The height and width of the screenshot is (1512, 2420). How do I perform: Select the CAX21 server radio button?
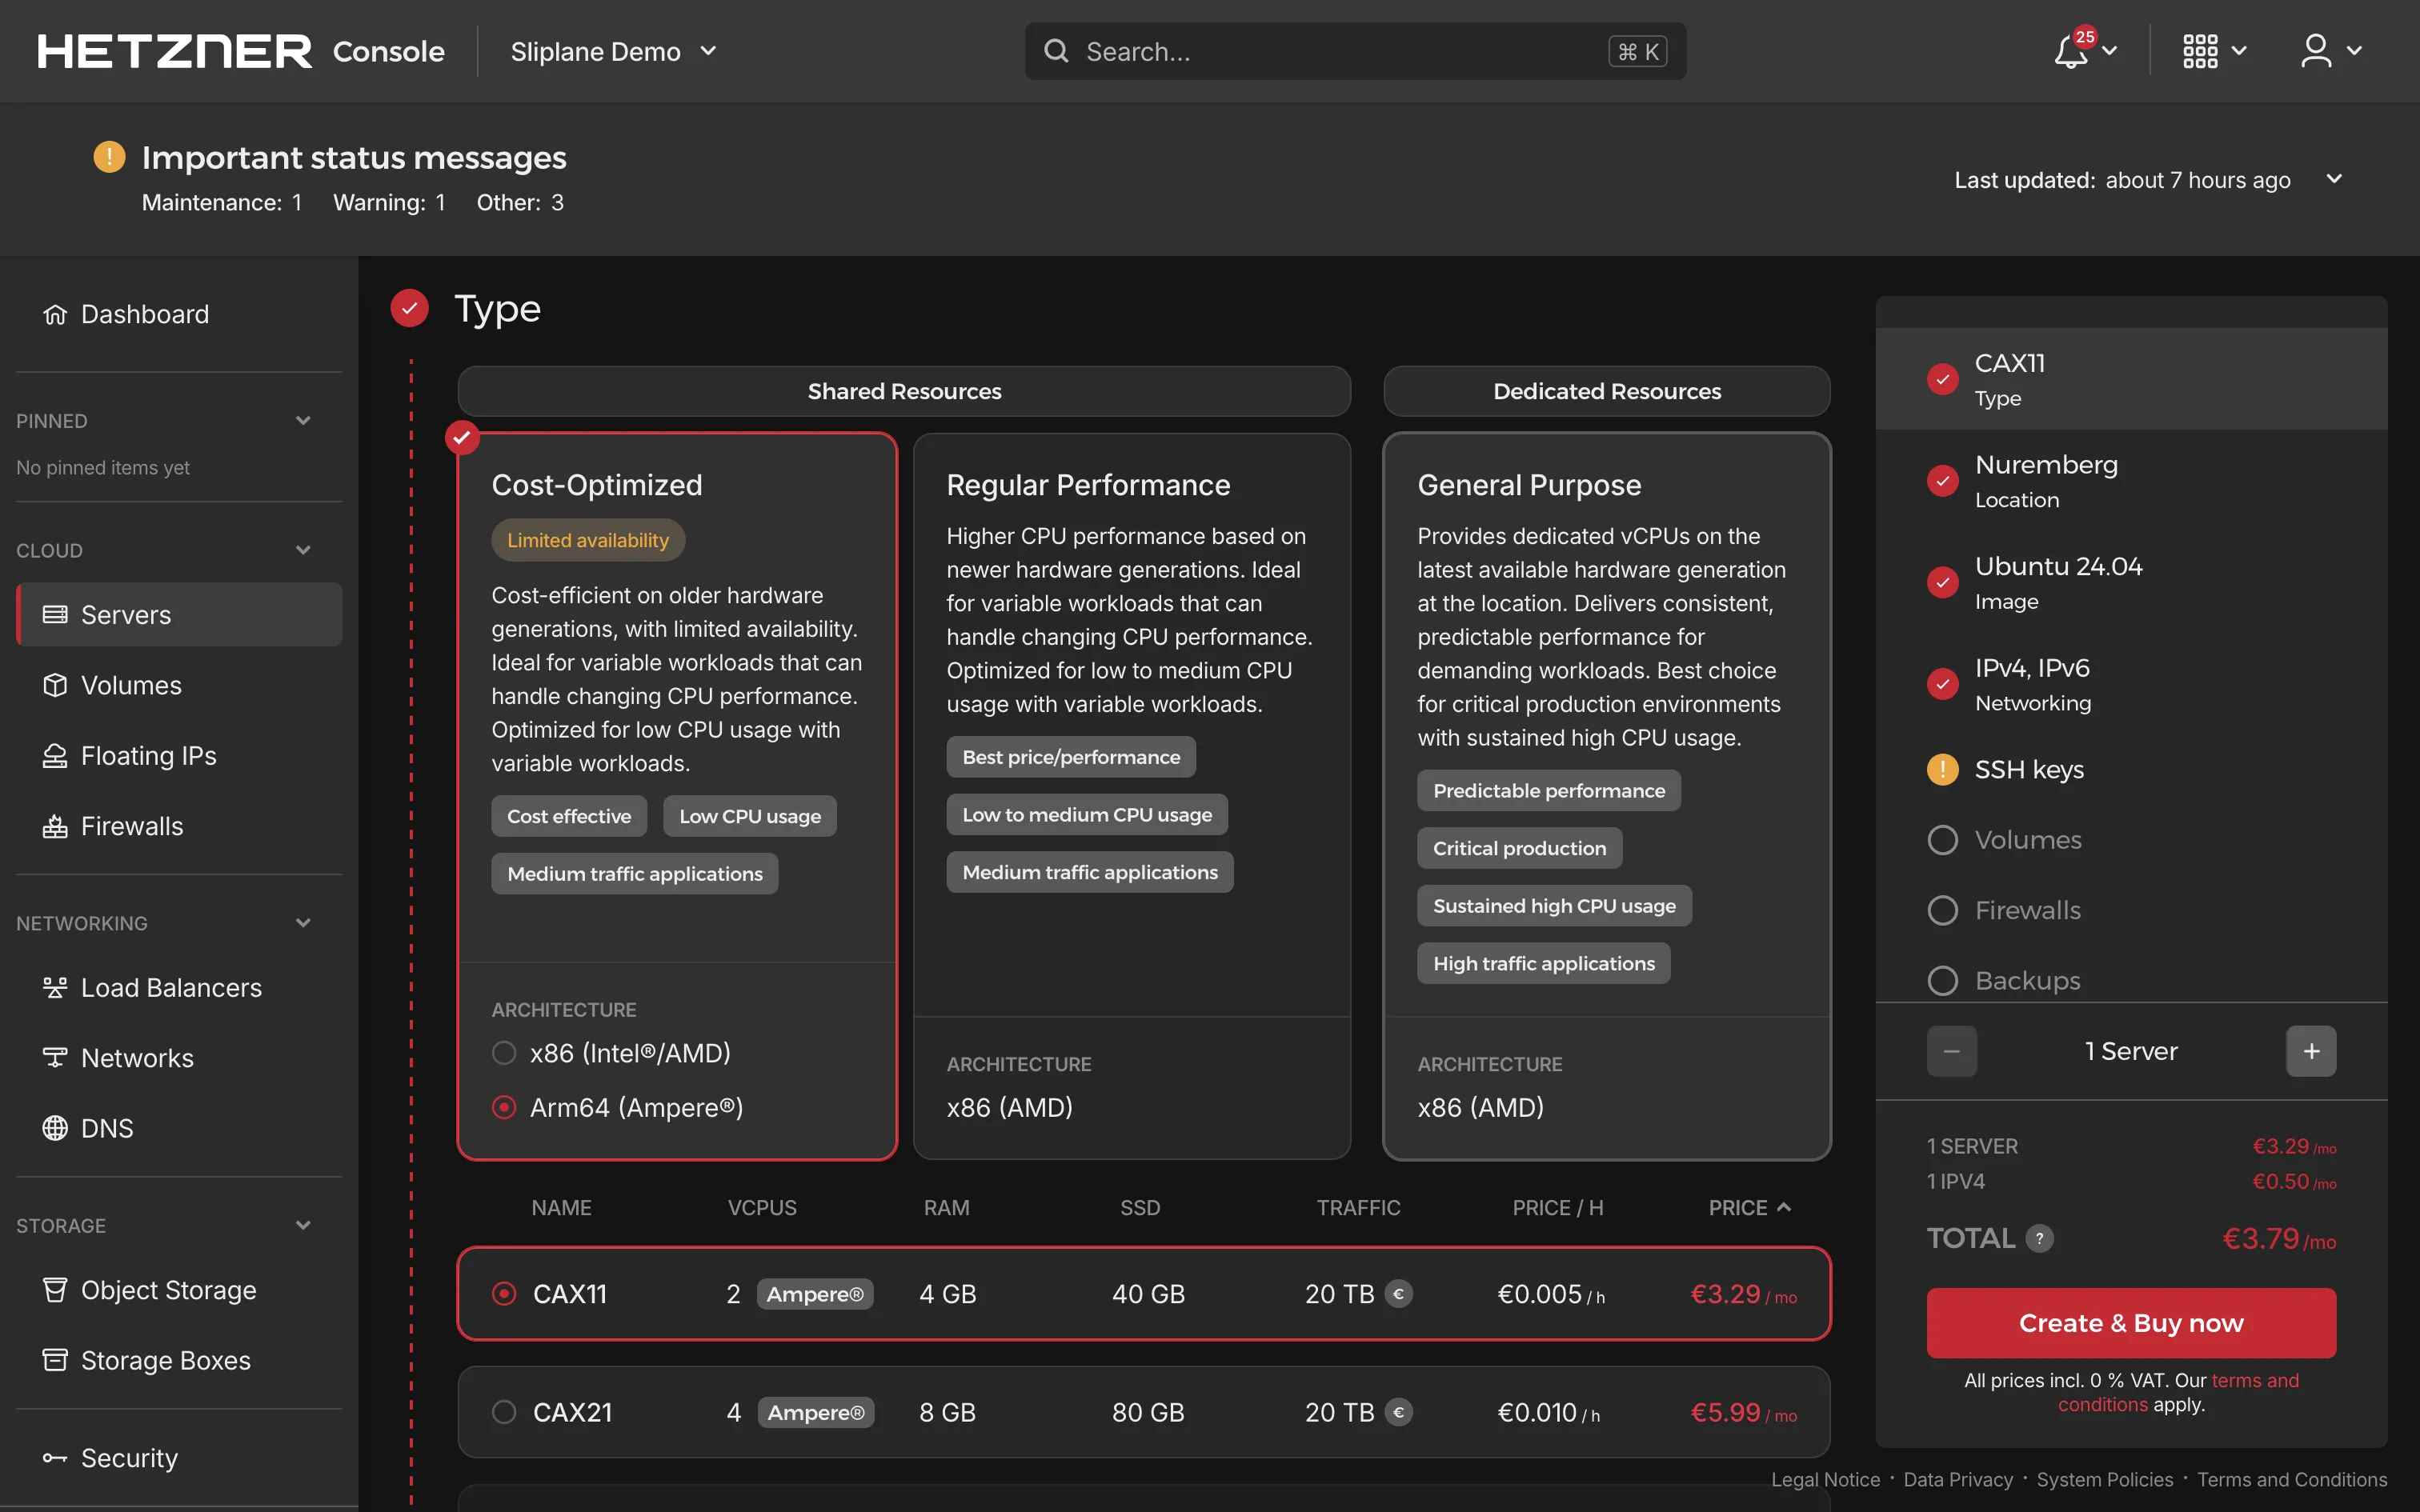504,1412
